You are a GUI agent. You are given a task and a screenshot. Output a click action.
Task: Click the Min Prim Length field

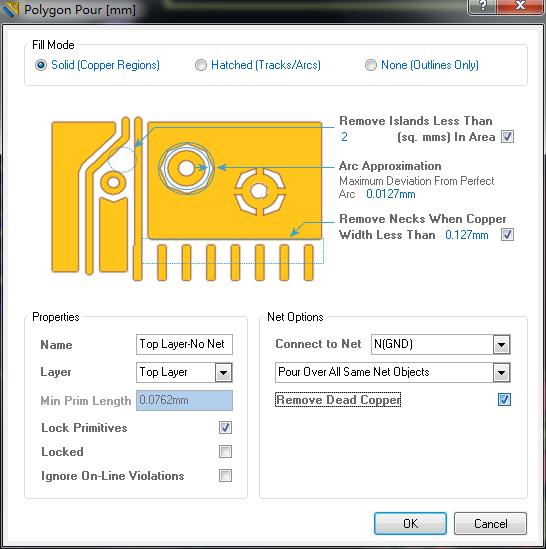pos(184,400)
